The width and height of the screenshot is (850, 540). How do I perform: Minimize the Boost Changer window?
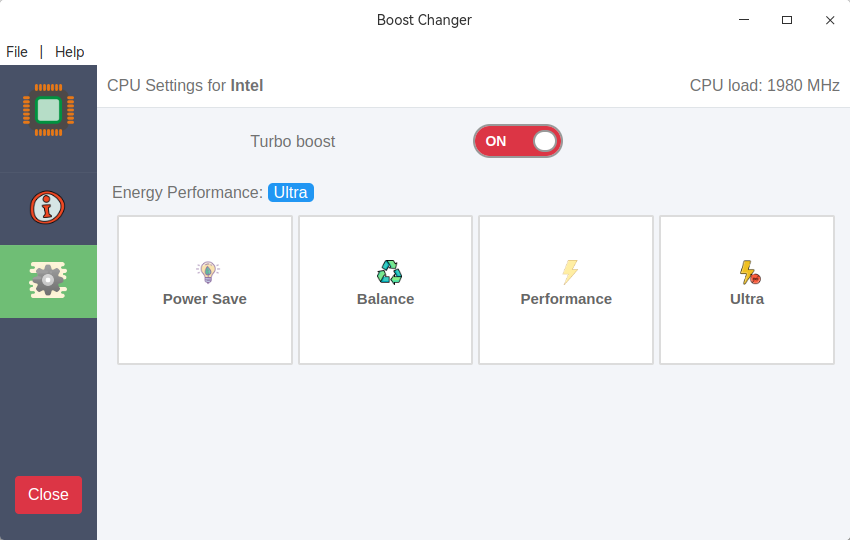point(744,20)
